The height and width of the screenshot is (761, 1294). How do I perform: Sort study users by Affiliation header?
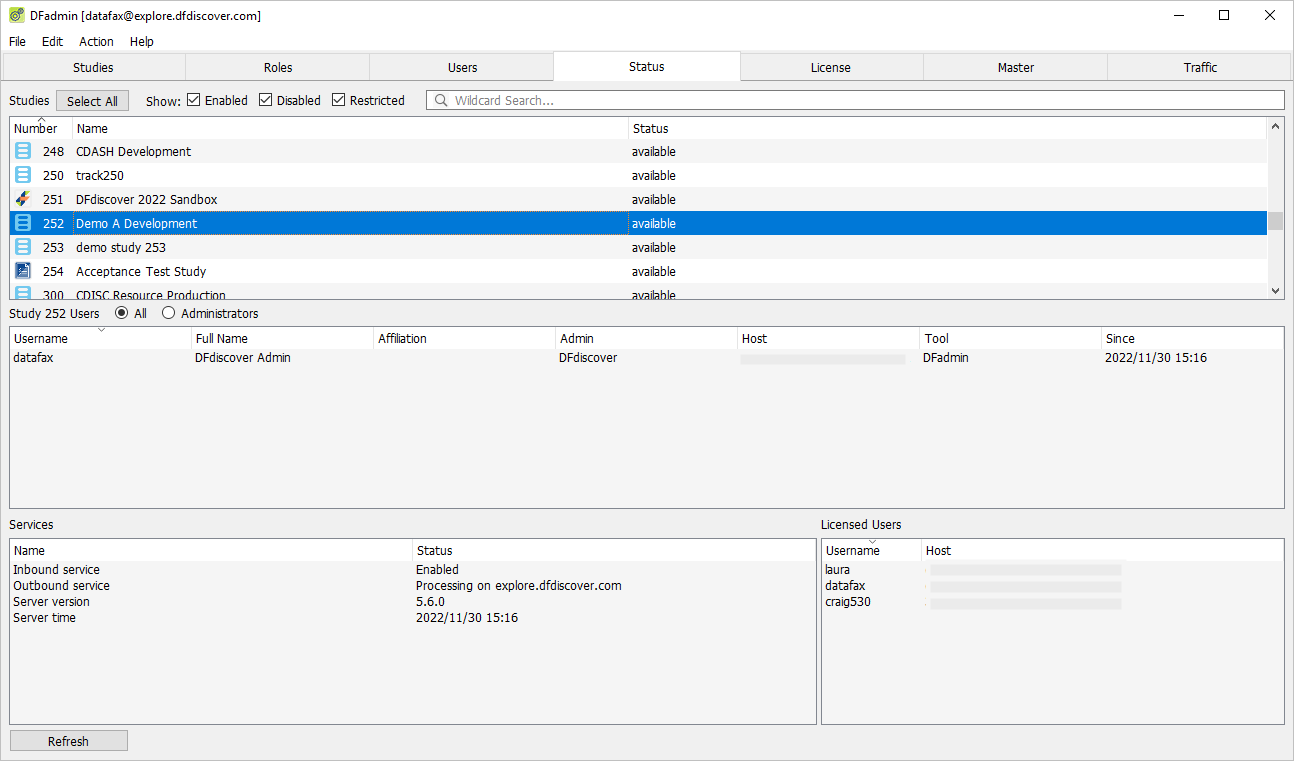coord(465,338)
